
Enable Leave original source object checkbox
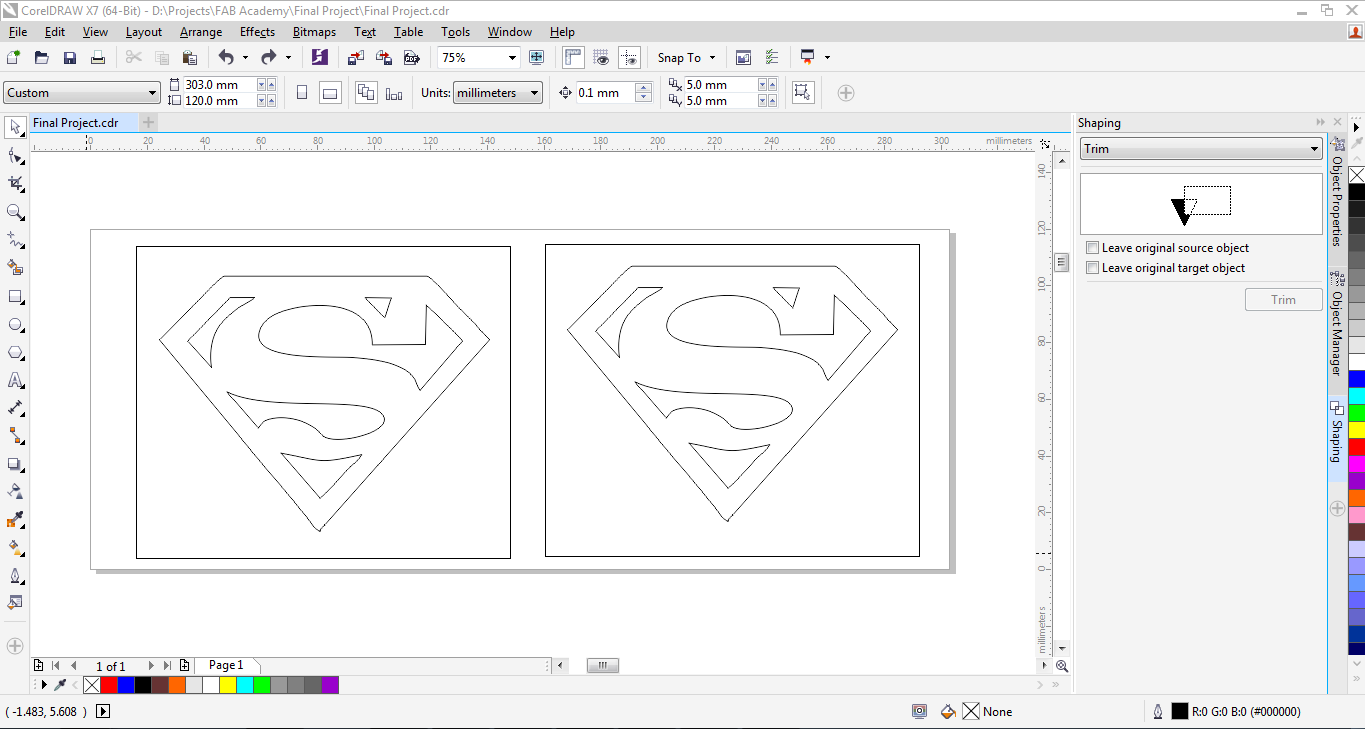[1093, 248]
